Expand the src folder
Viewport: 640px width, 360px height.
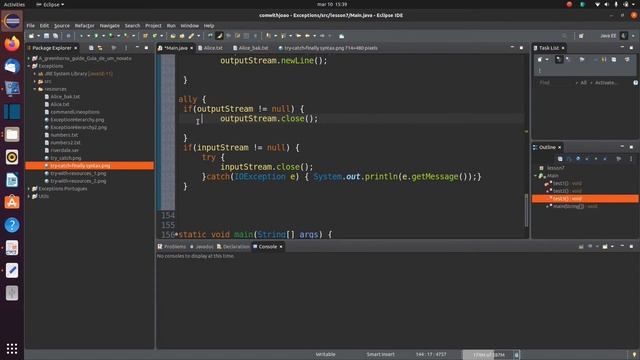[35, 82]
